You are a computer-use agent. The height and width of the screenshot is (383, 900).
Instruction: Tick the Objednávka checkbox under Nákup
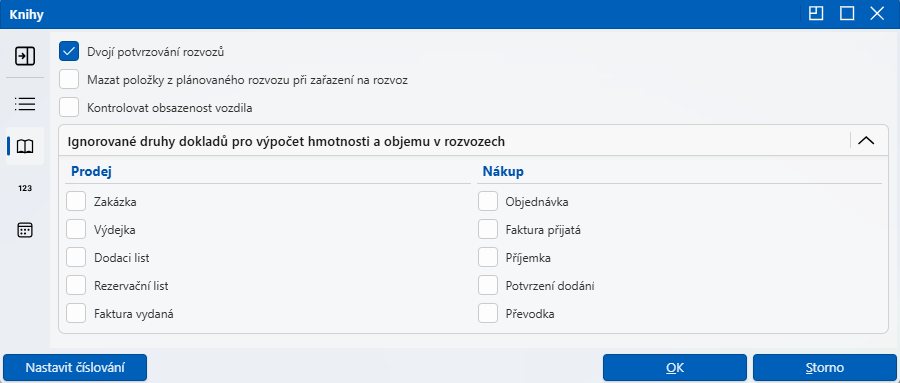(488, 202)
